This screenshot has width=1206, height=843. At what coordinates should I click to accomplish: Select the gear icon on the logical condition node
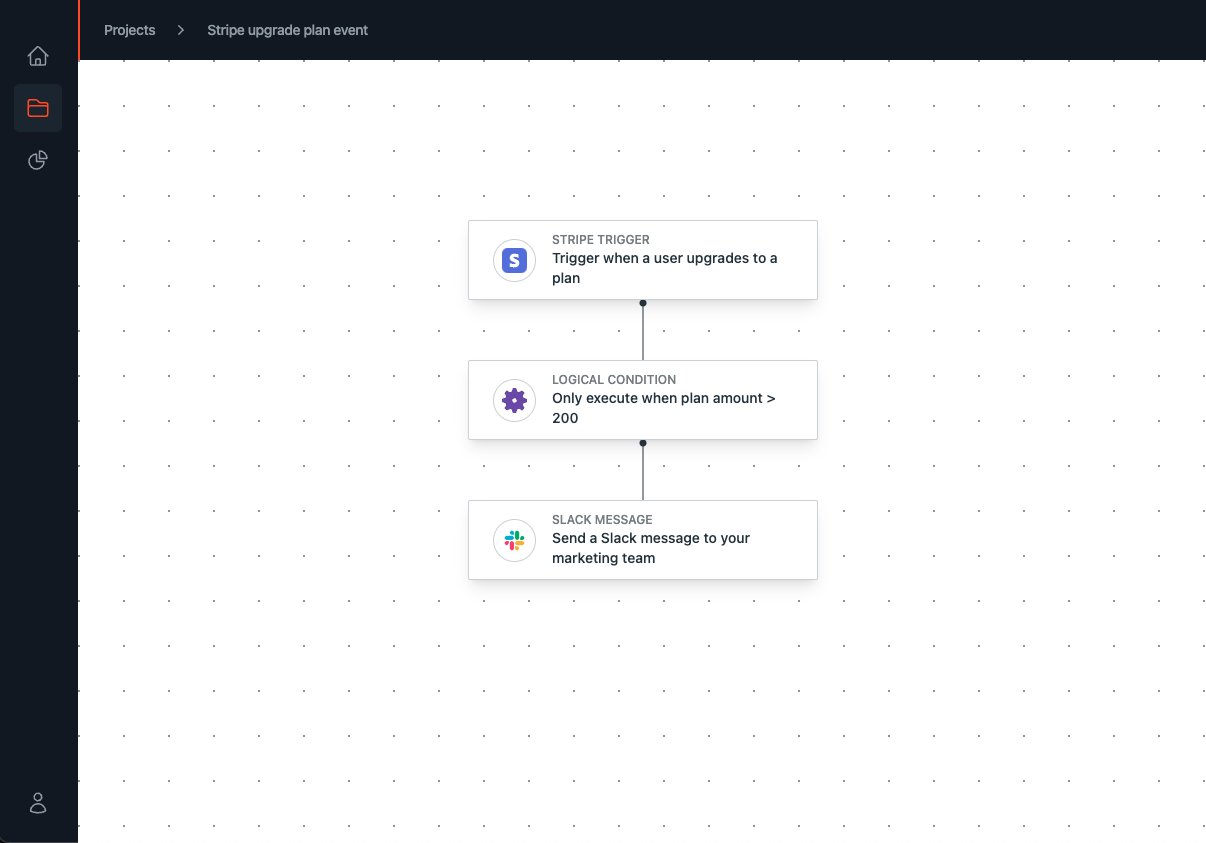click(514, 400)
